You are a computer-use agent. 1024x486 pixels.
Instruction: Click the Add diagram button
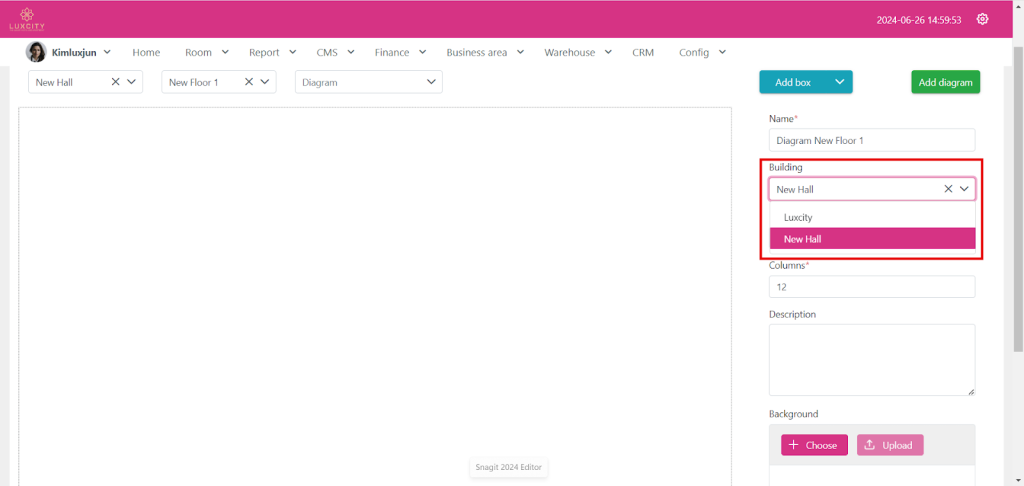pyautogui.click(x=945, y=82)
